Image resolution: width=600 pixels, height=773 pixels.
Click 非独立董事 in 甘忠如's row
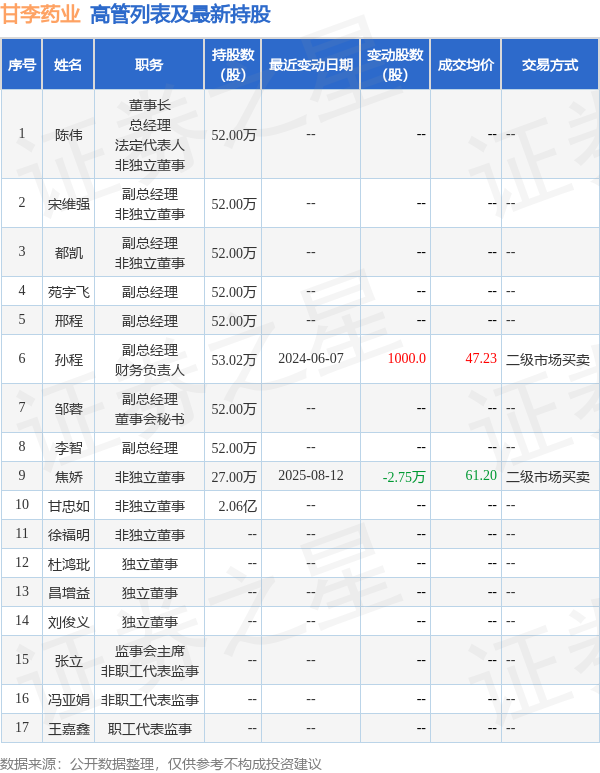(149, 506)
